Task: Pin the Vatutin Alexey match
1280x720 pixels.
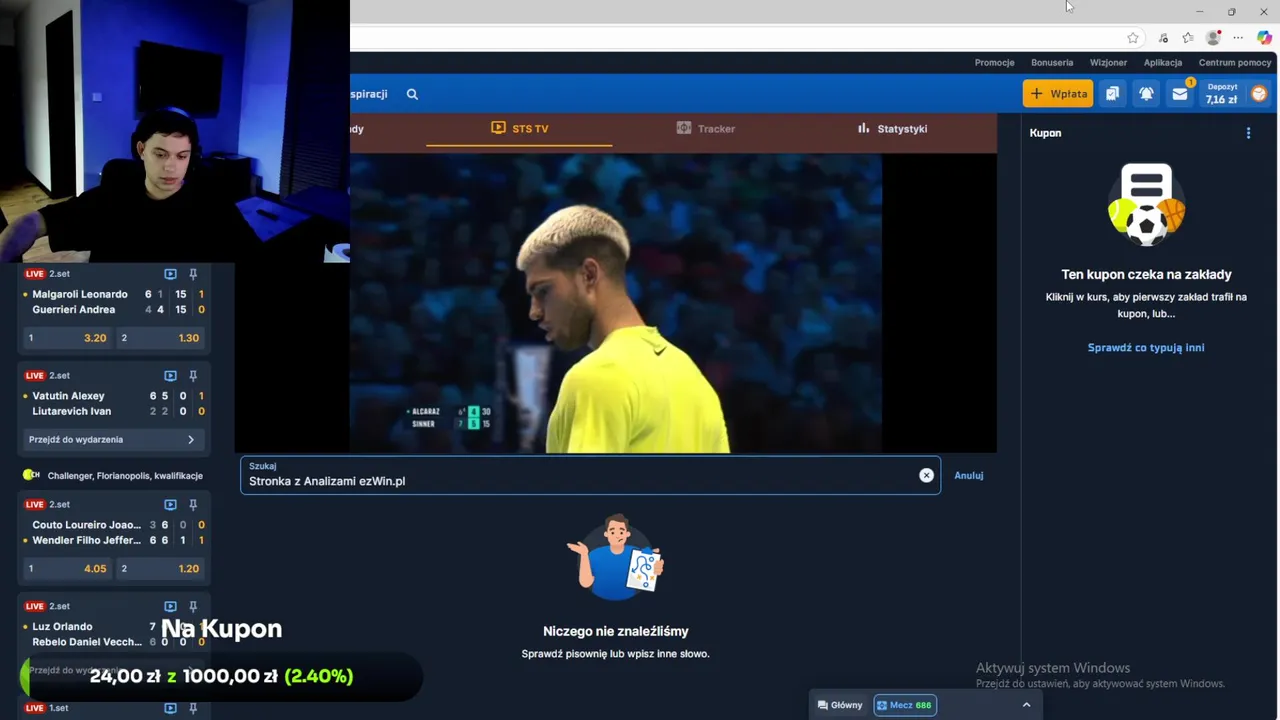Action: click(x=193, y=376)
